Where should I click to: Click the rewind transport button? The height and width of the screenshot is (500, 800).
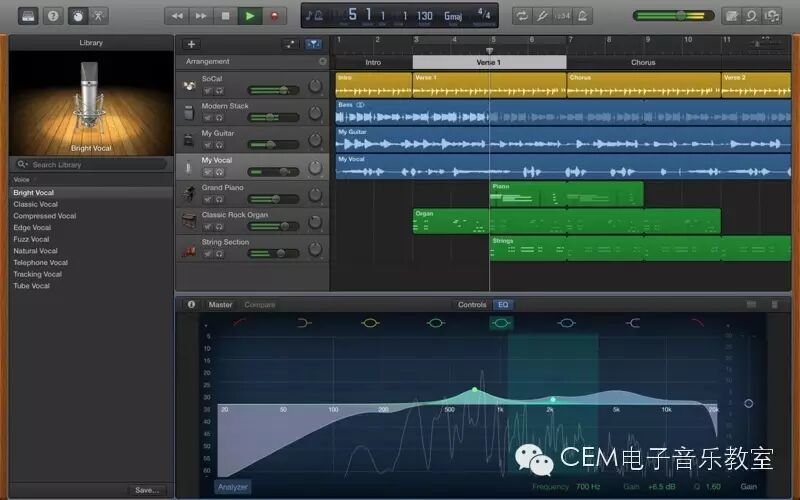coord(177,16)
